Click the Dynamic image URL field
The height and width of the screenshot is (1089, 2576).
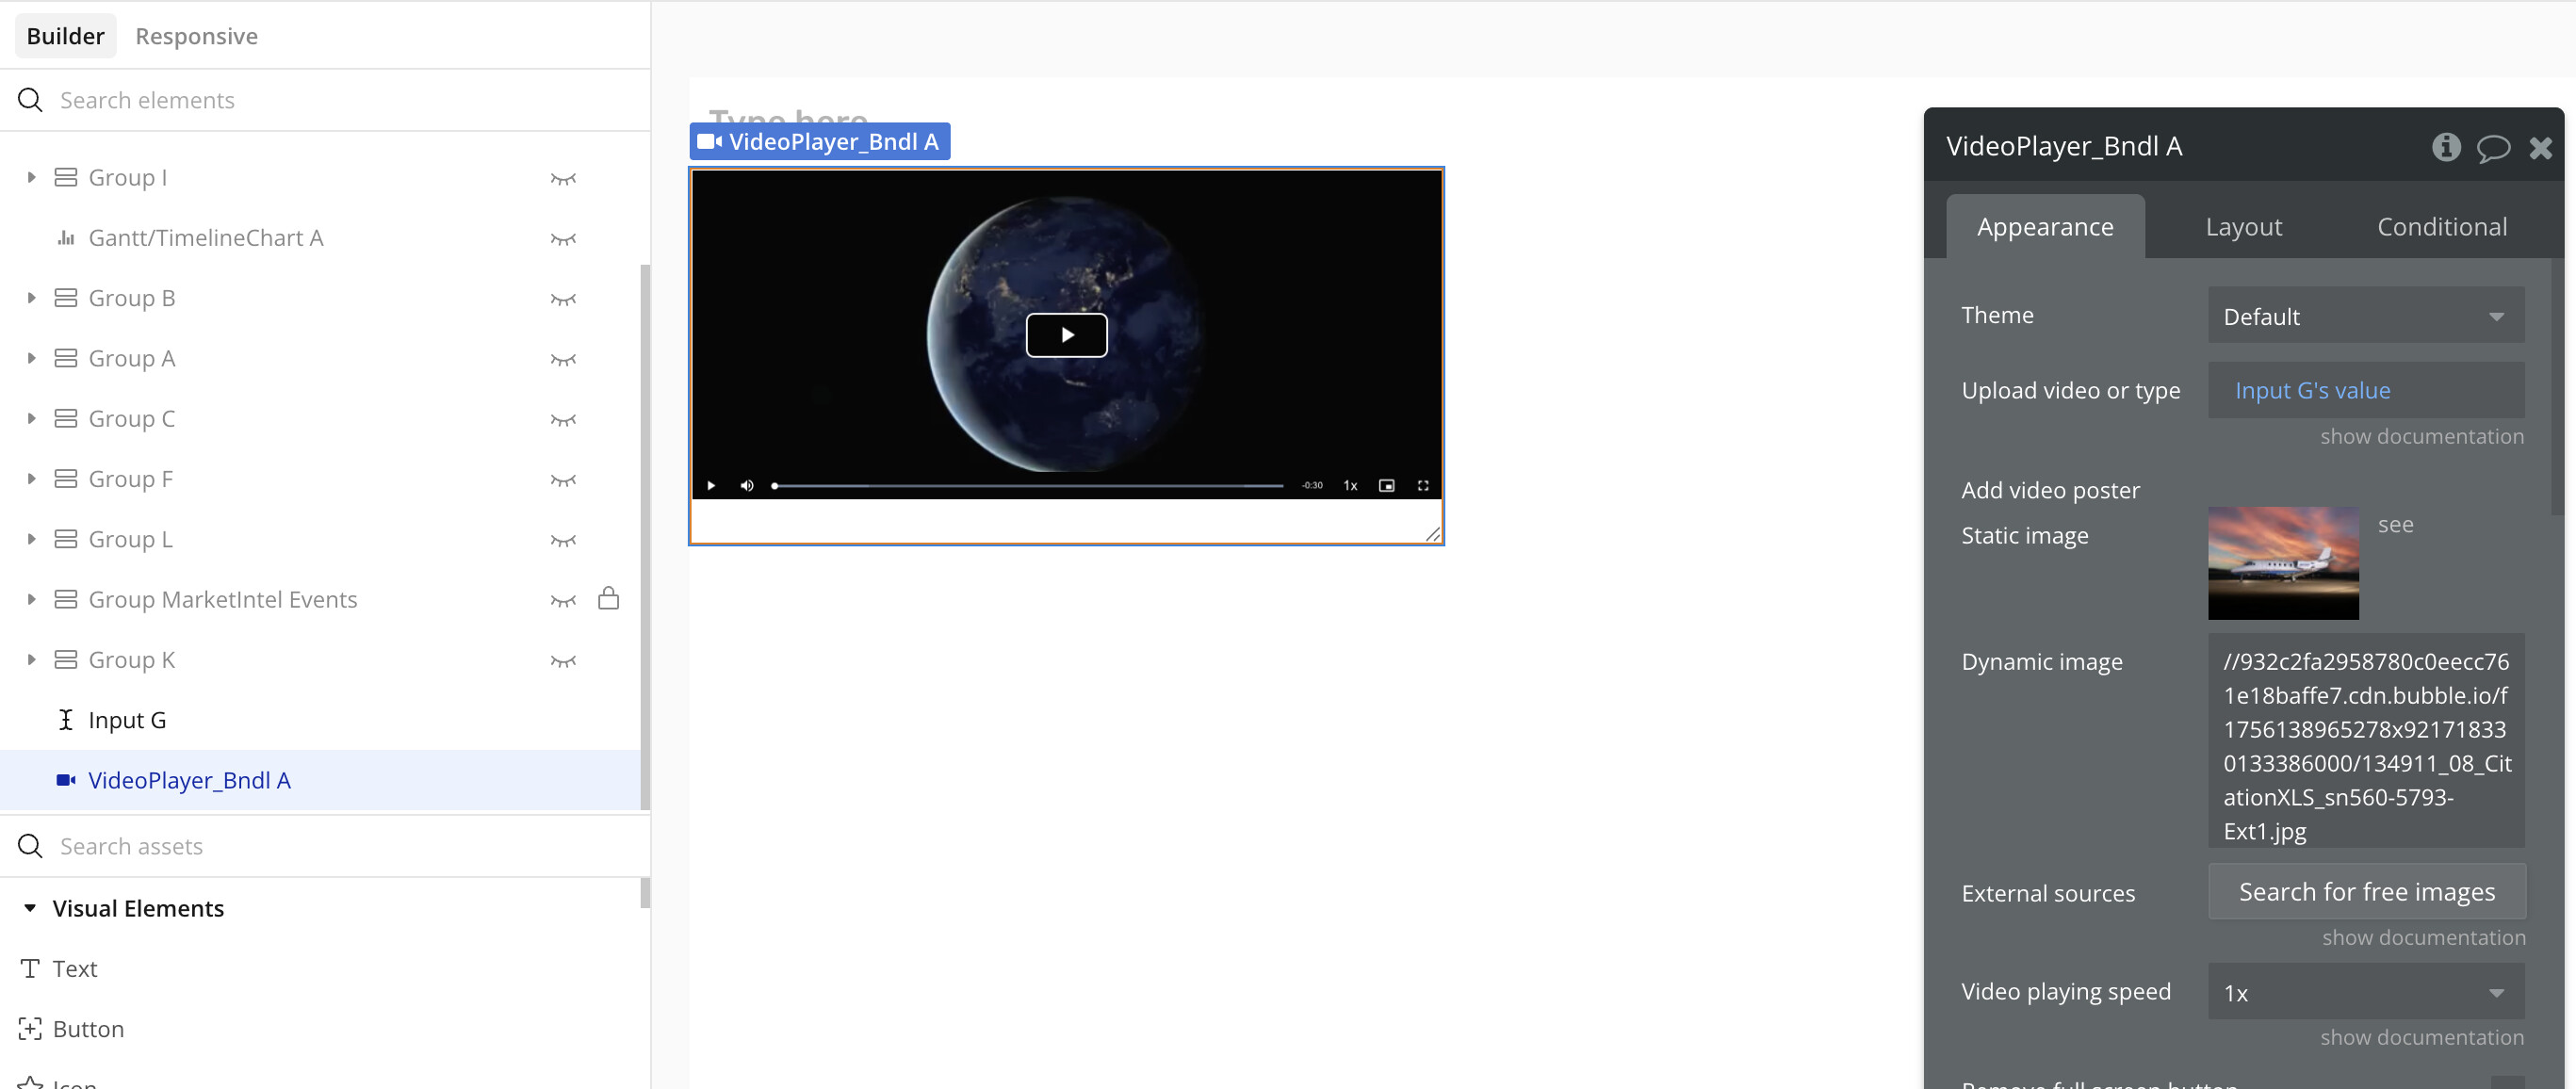pyautogui.click(x=2365, y=741)
